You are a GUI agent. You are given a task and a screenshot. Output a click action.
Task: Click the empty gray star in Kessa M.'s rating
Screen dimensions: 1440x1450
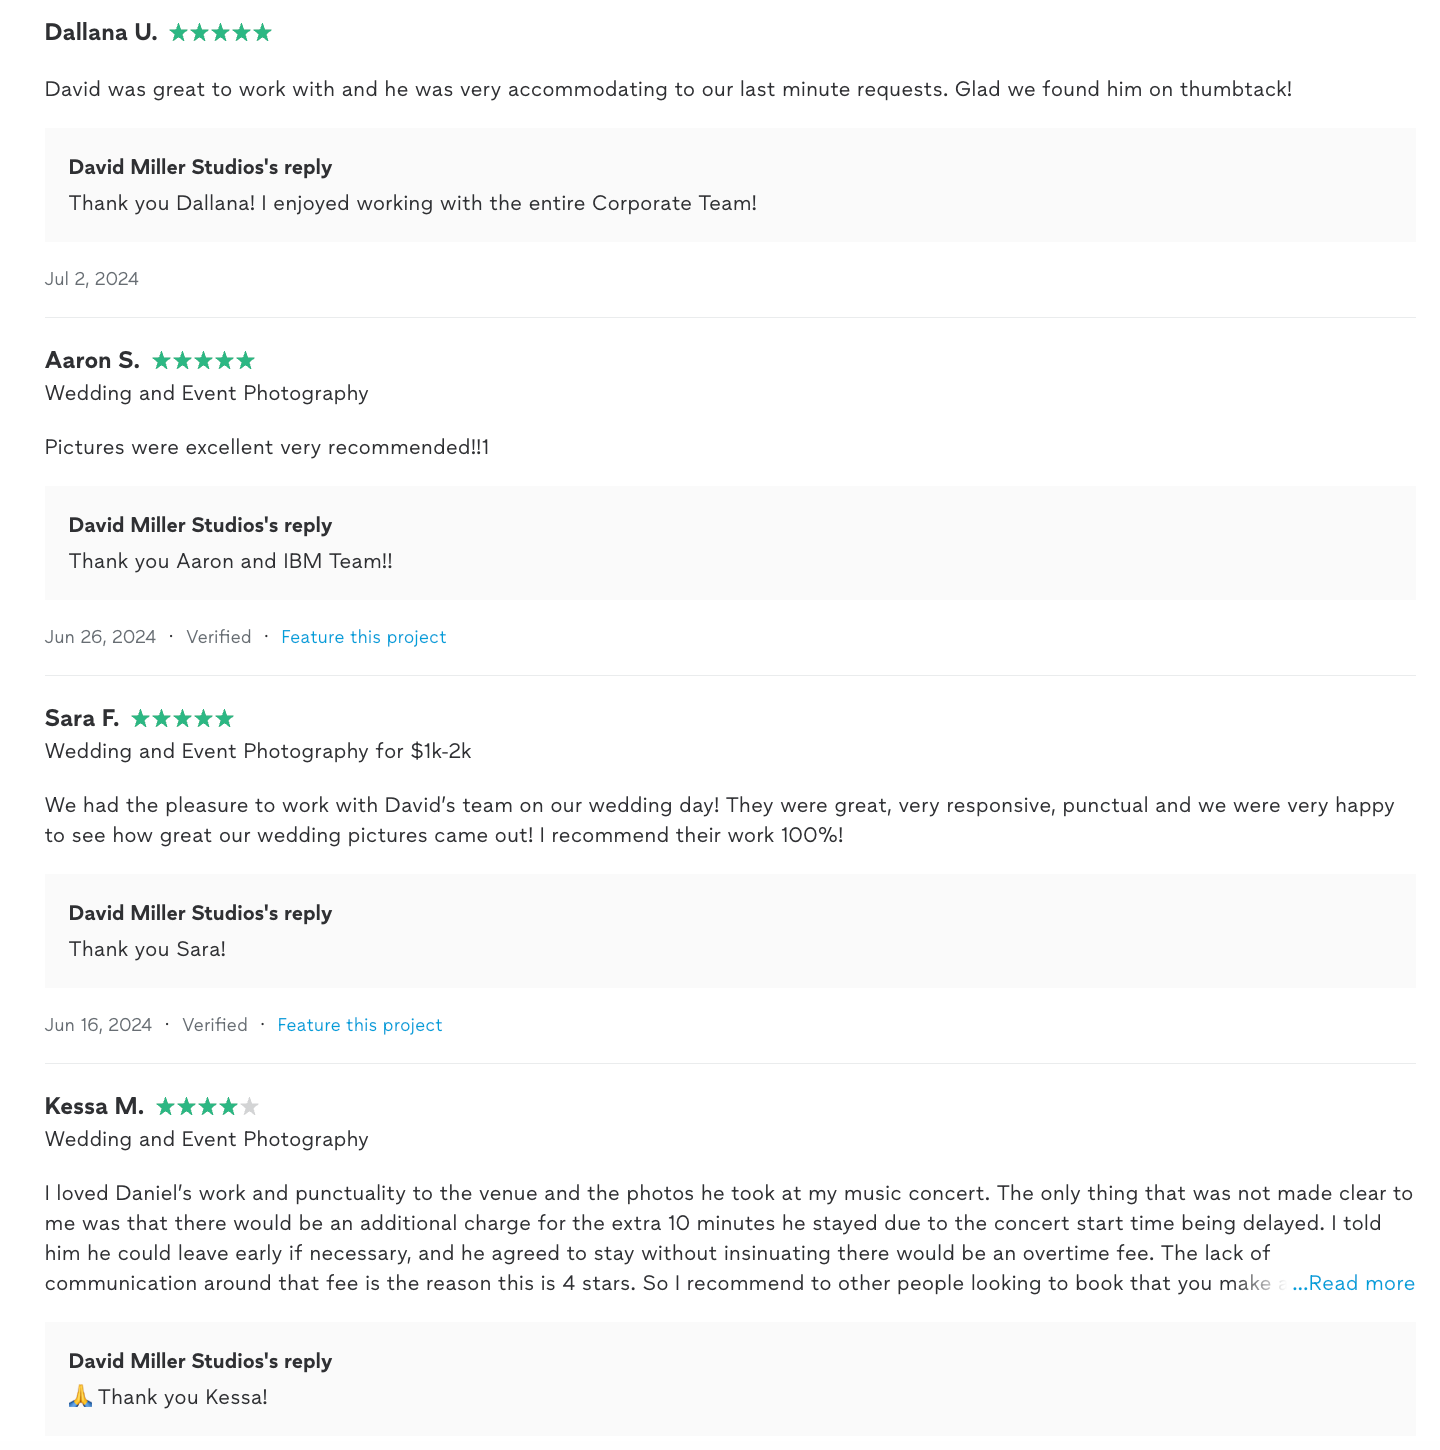[250, 1107]
